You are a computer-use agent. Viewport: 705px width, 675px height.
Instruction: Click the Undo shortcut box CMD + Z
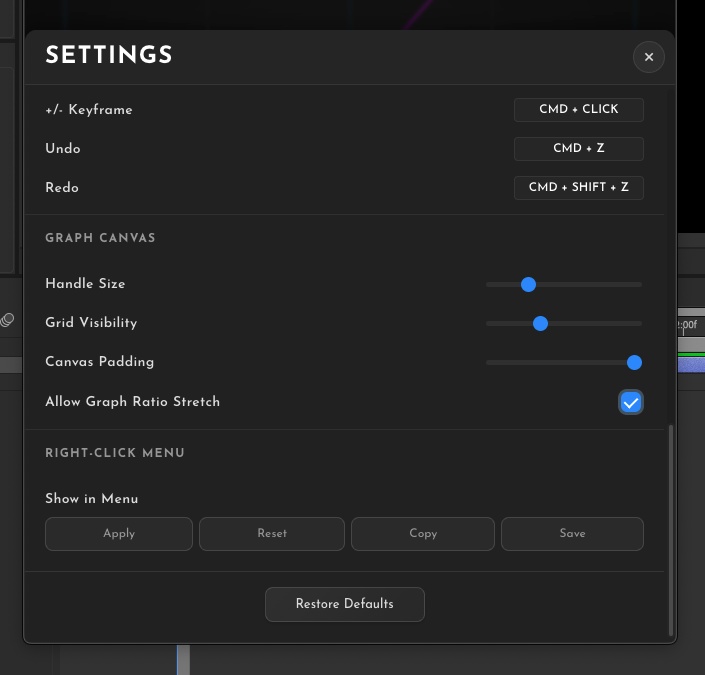point(578,149)
